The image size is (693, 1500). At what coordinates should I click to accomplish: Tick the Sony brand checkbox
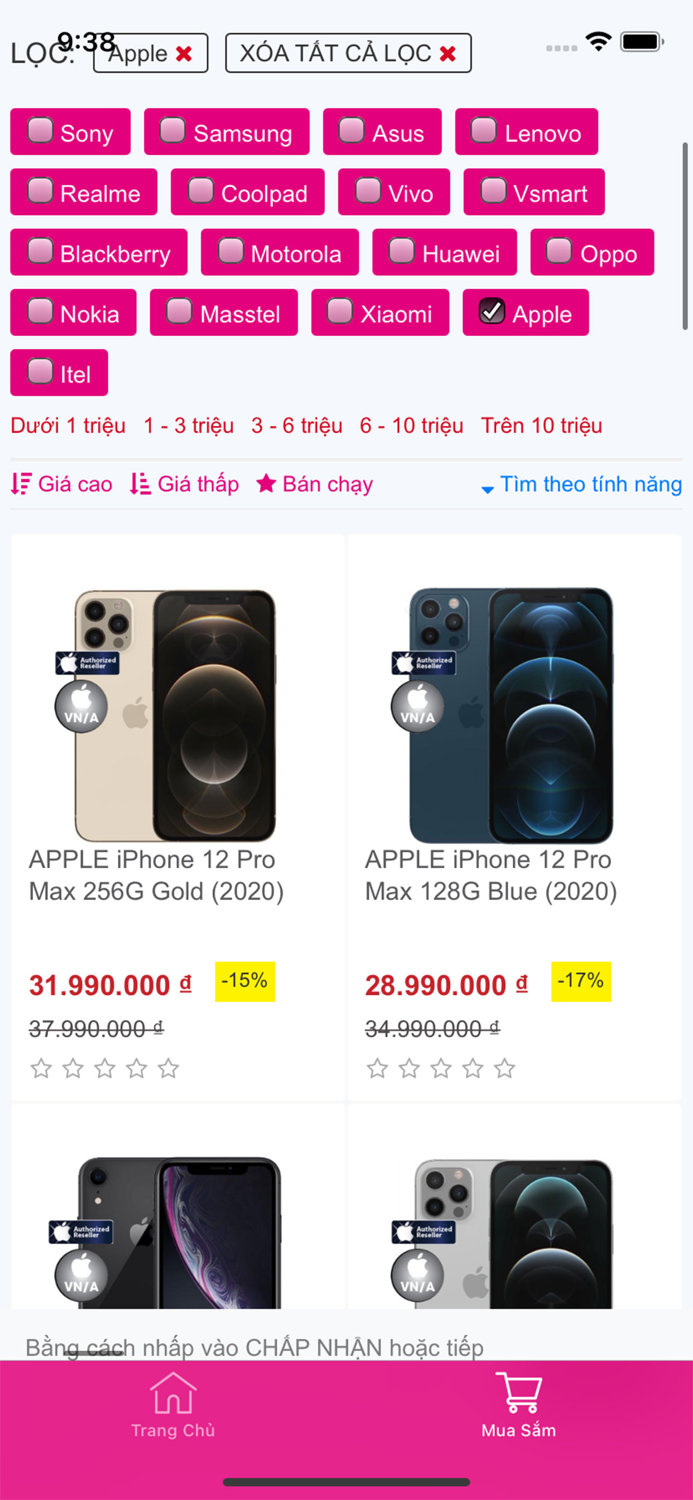(x=40, y=130)
